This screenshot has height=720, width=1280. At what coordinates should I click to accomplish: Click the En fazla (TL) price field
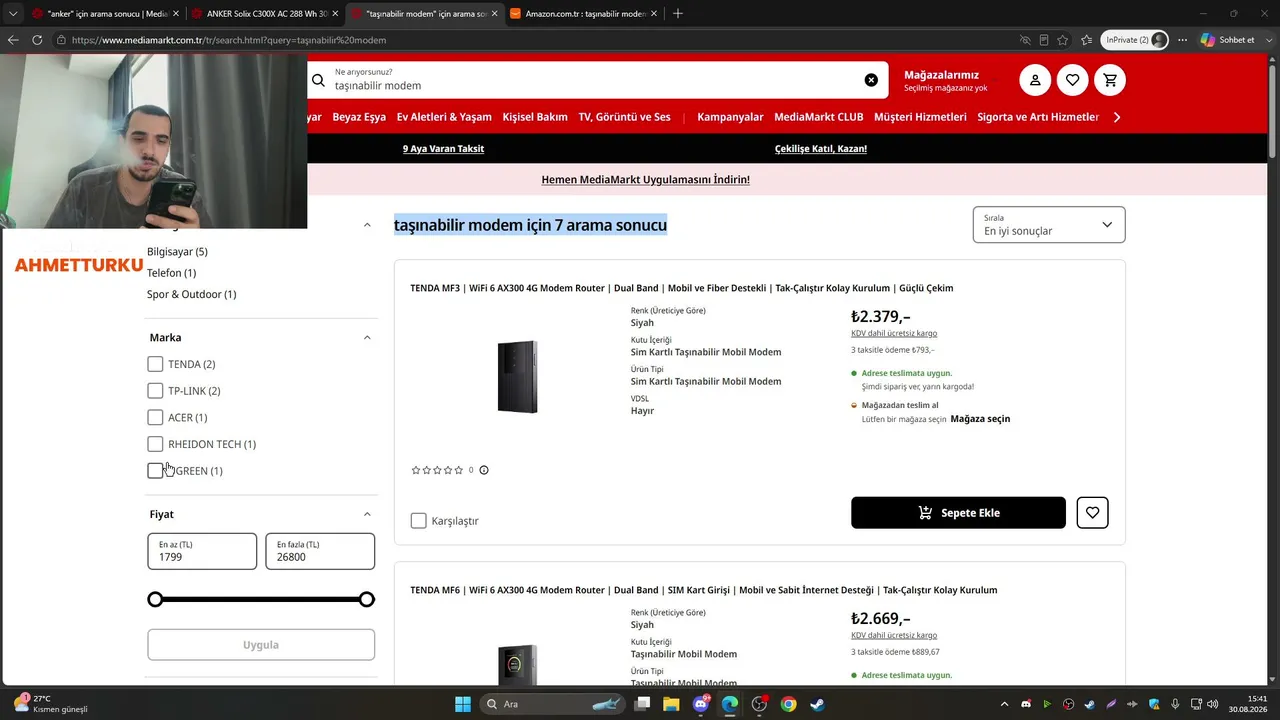[x=320, y=551]
